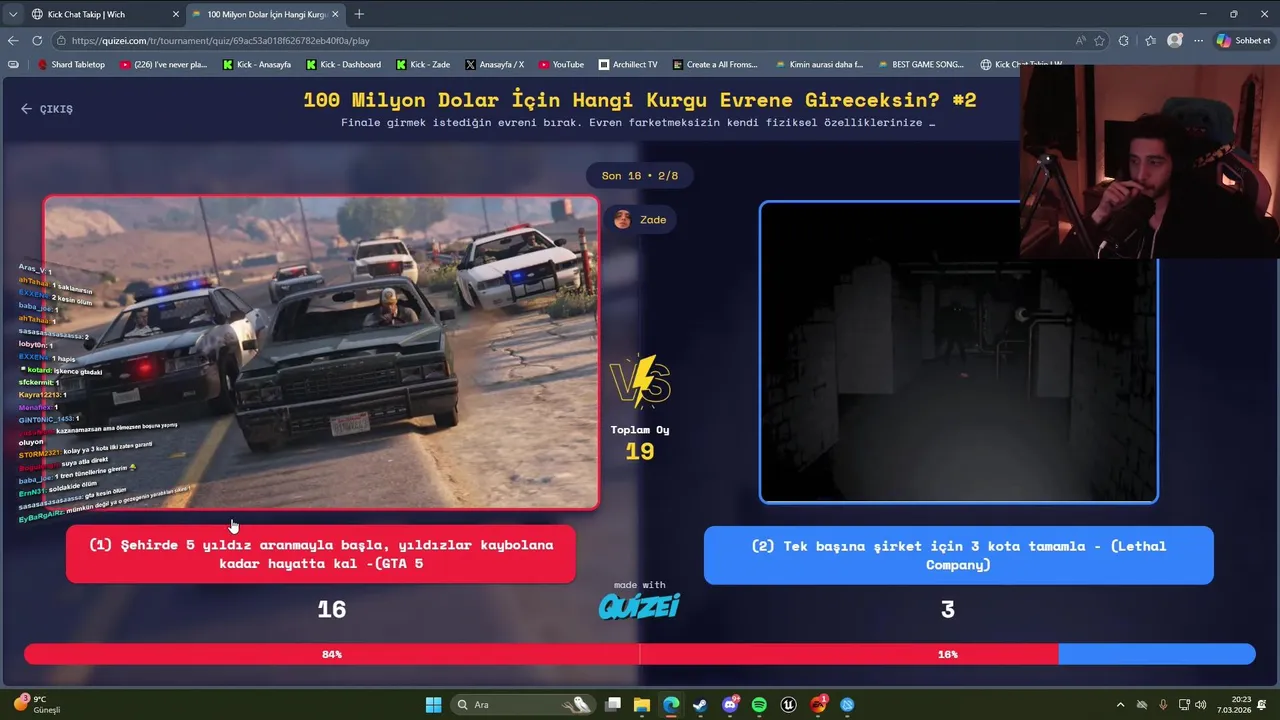Screen dimensions: 1280x720
Task: Vote for option 1 GTA 5 button
Action: pos(321,554)
